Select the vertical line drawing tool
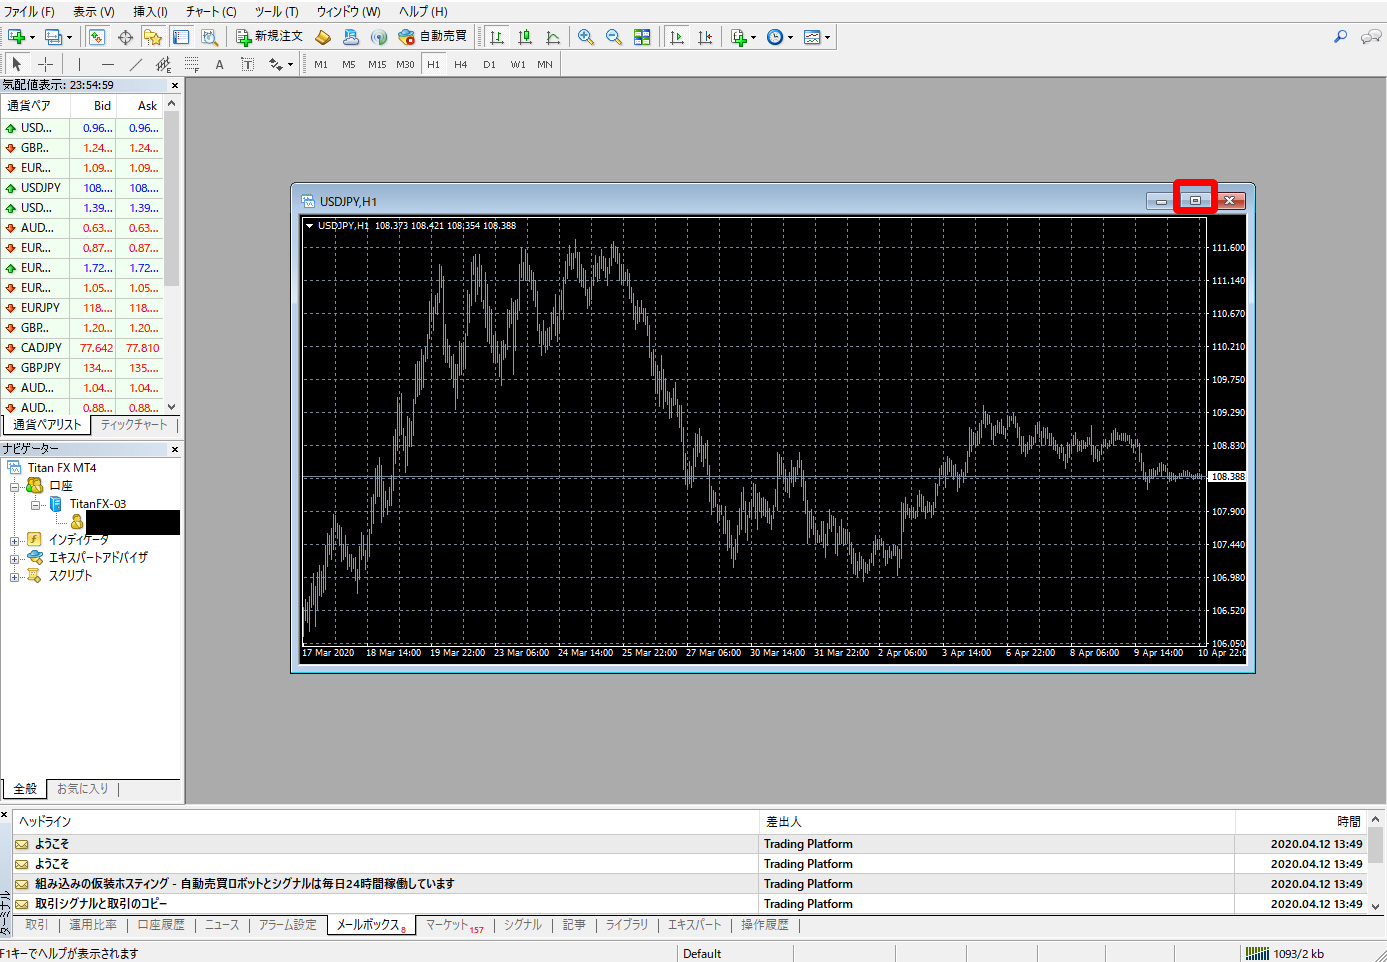1387x962 pixels. click(x=79, y=64)
